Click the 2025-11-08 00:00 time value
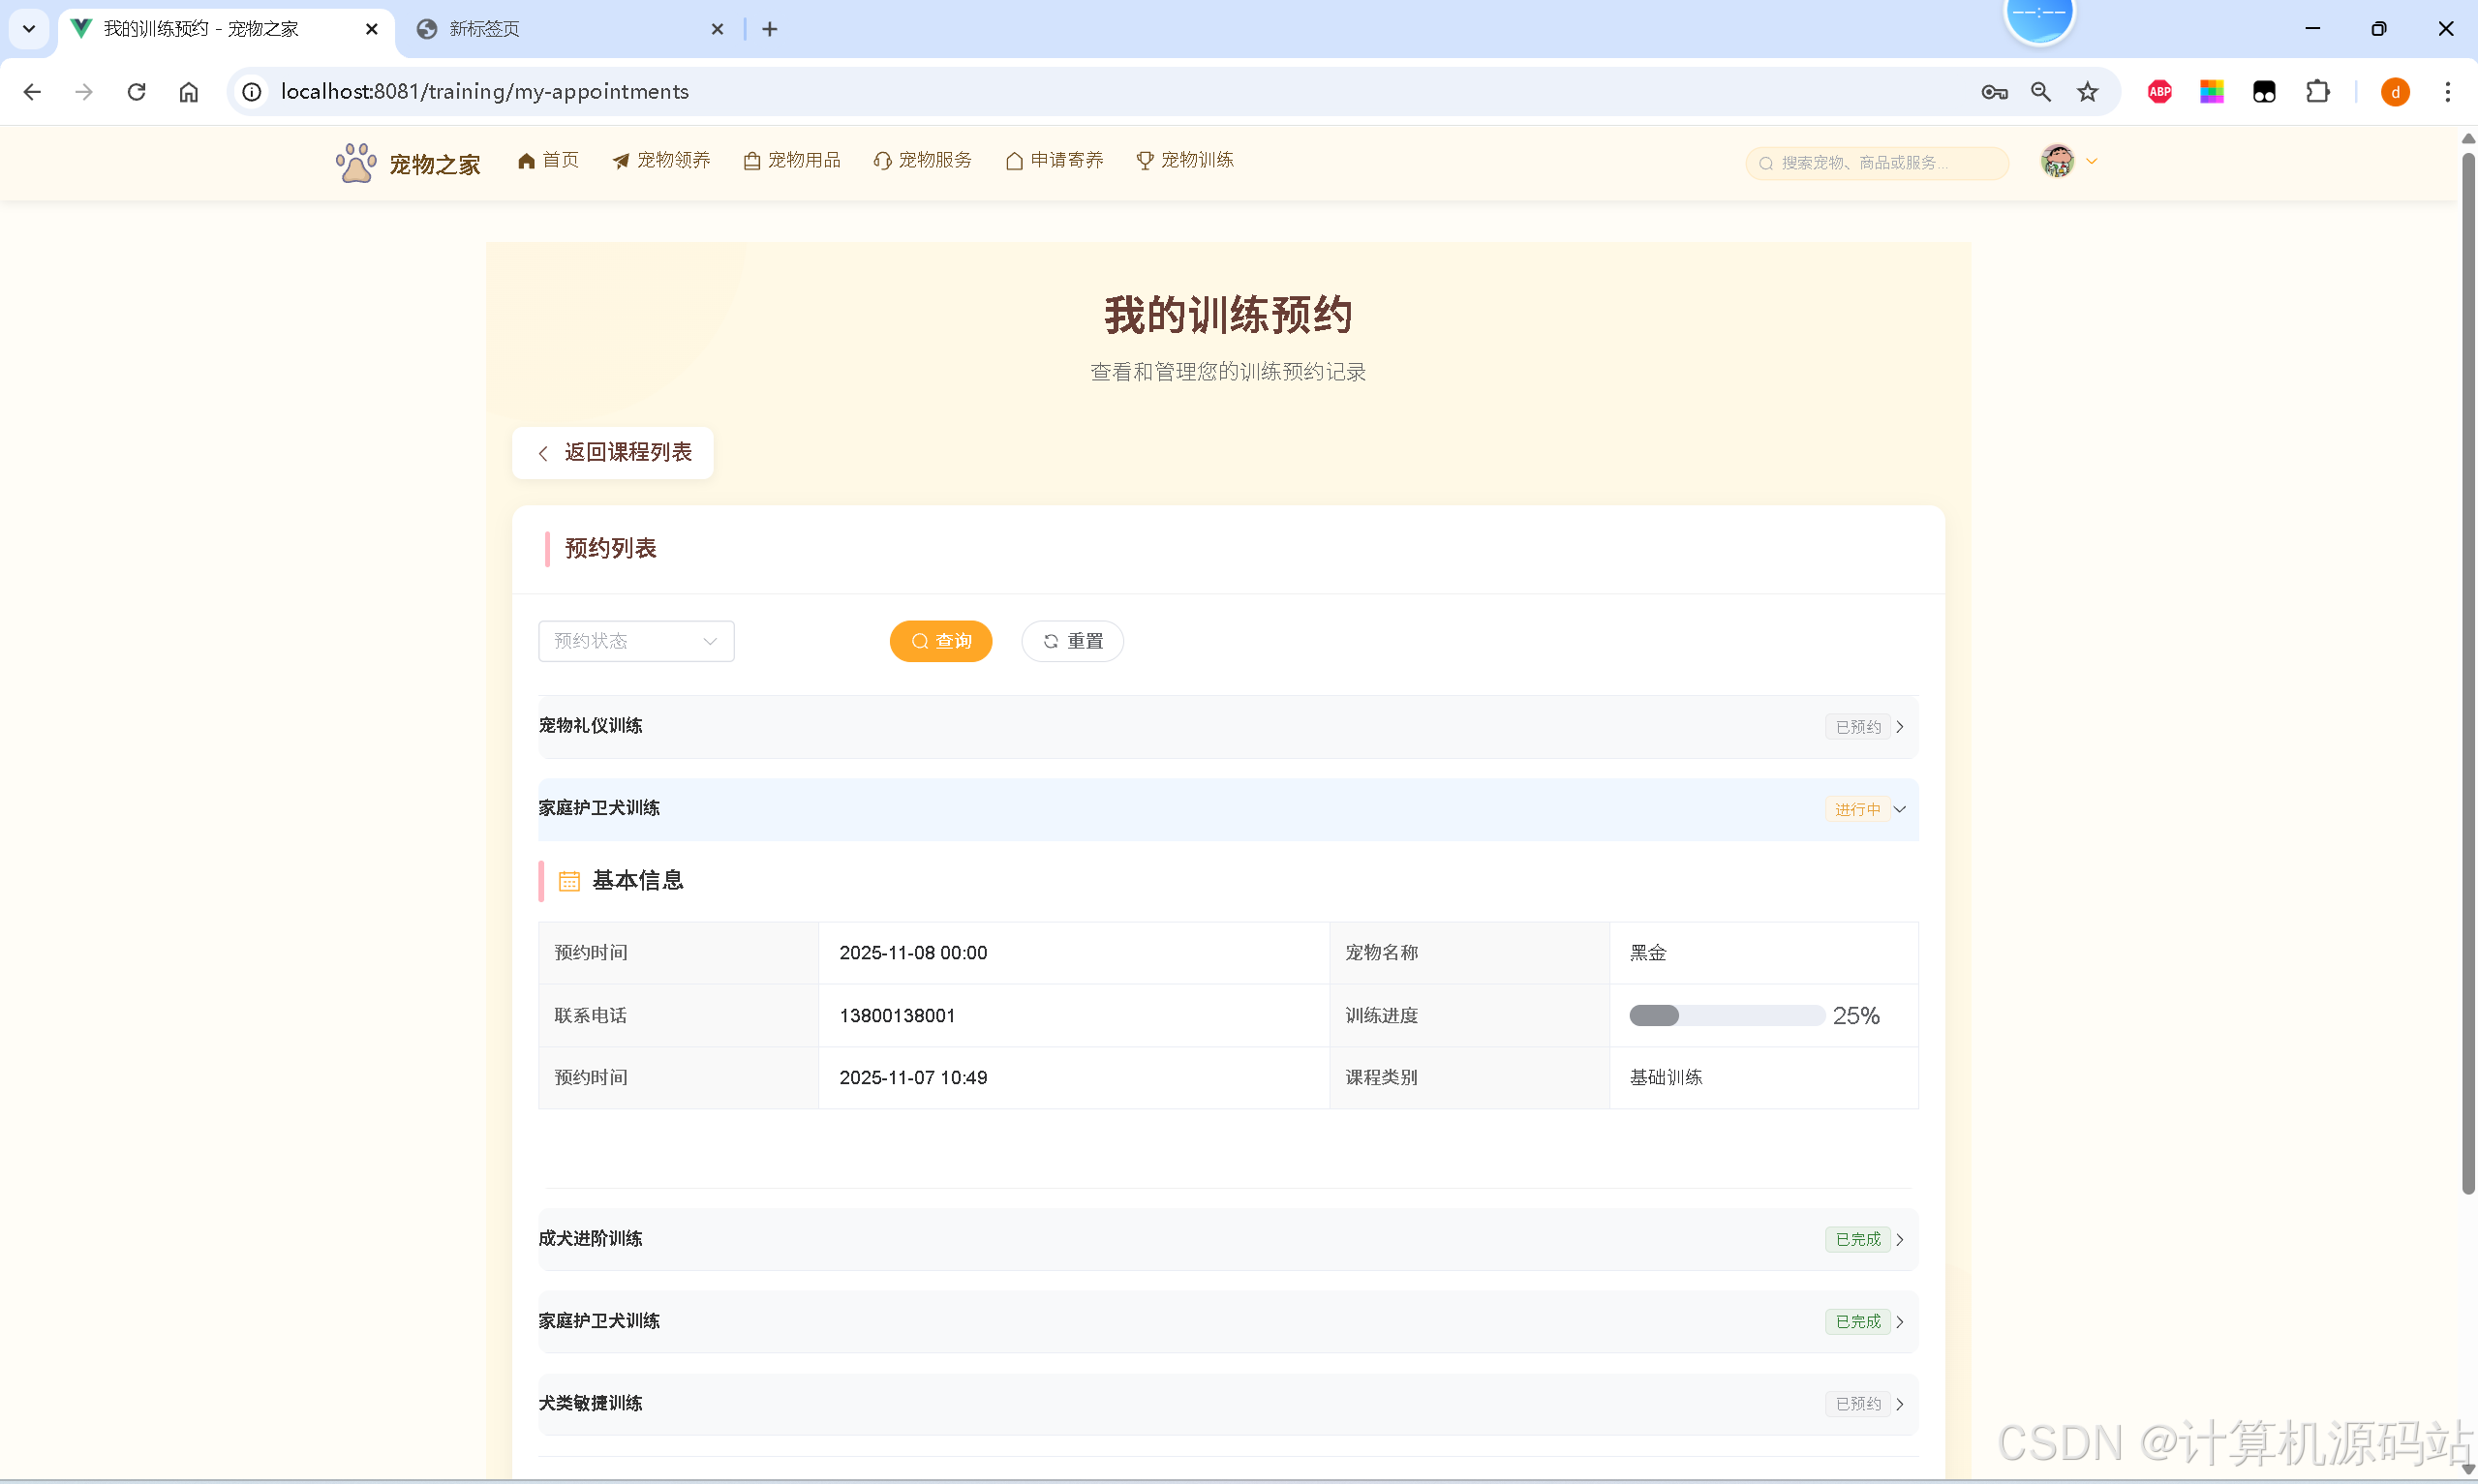 point(913,953)
